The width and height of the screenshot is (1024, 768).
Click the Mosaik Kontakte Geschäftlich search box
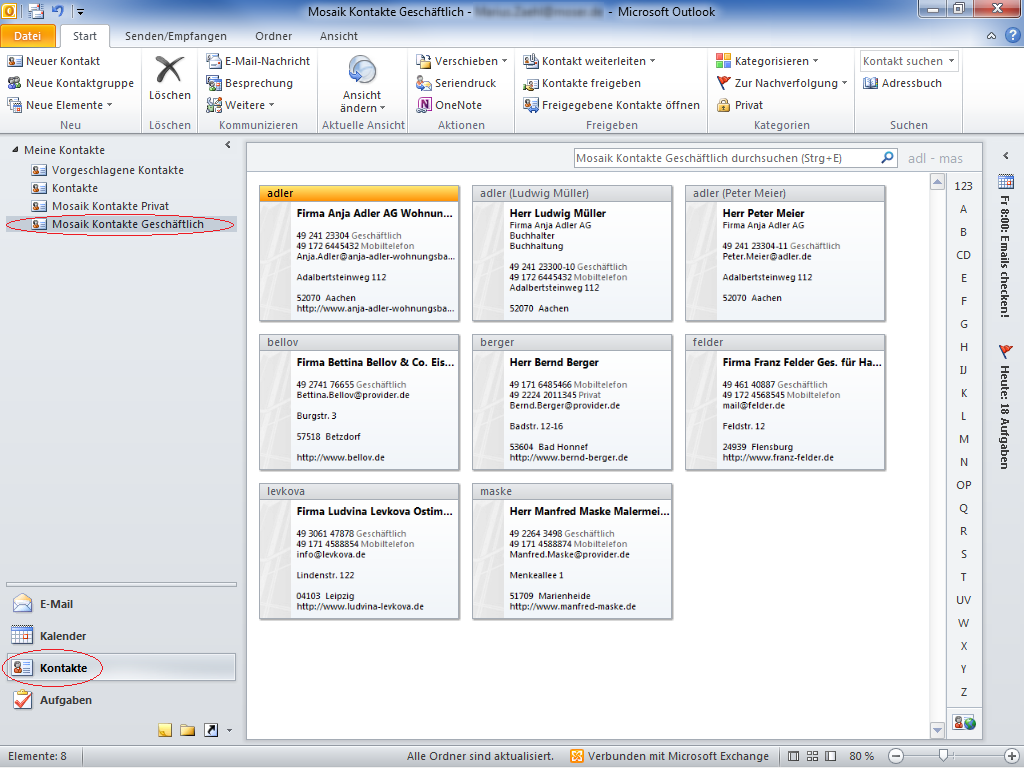727,158
